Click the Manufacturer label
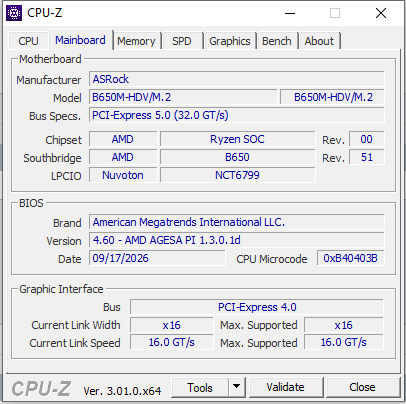406x404 pixels. click(49, 80)
